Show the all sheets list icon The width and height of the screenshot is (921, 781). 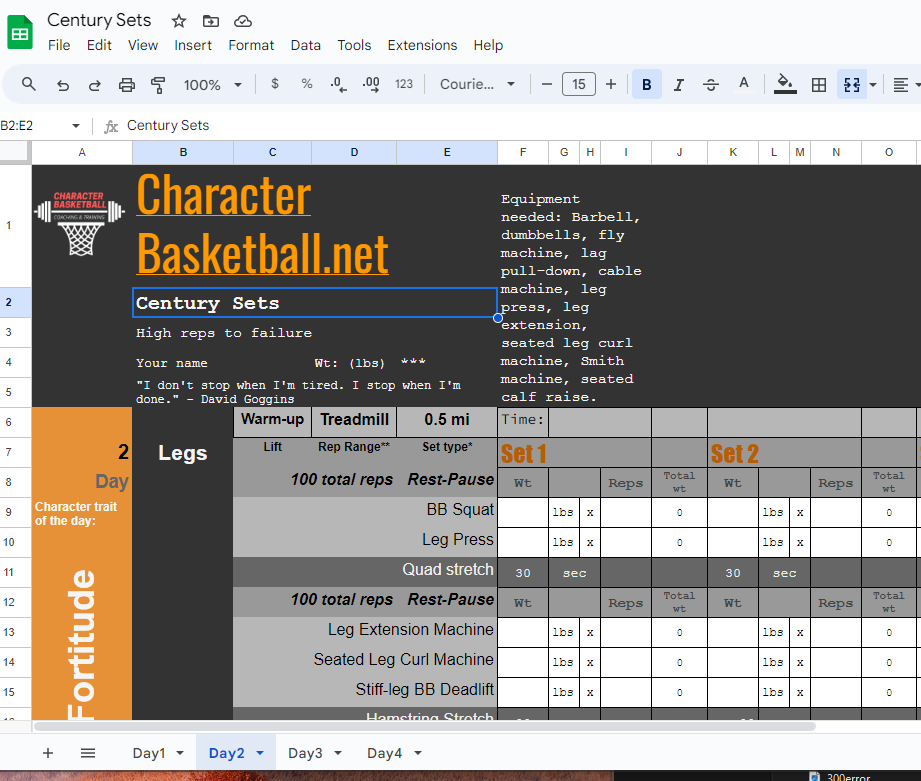(x=88, y=753)
